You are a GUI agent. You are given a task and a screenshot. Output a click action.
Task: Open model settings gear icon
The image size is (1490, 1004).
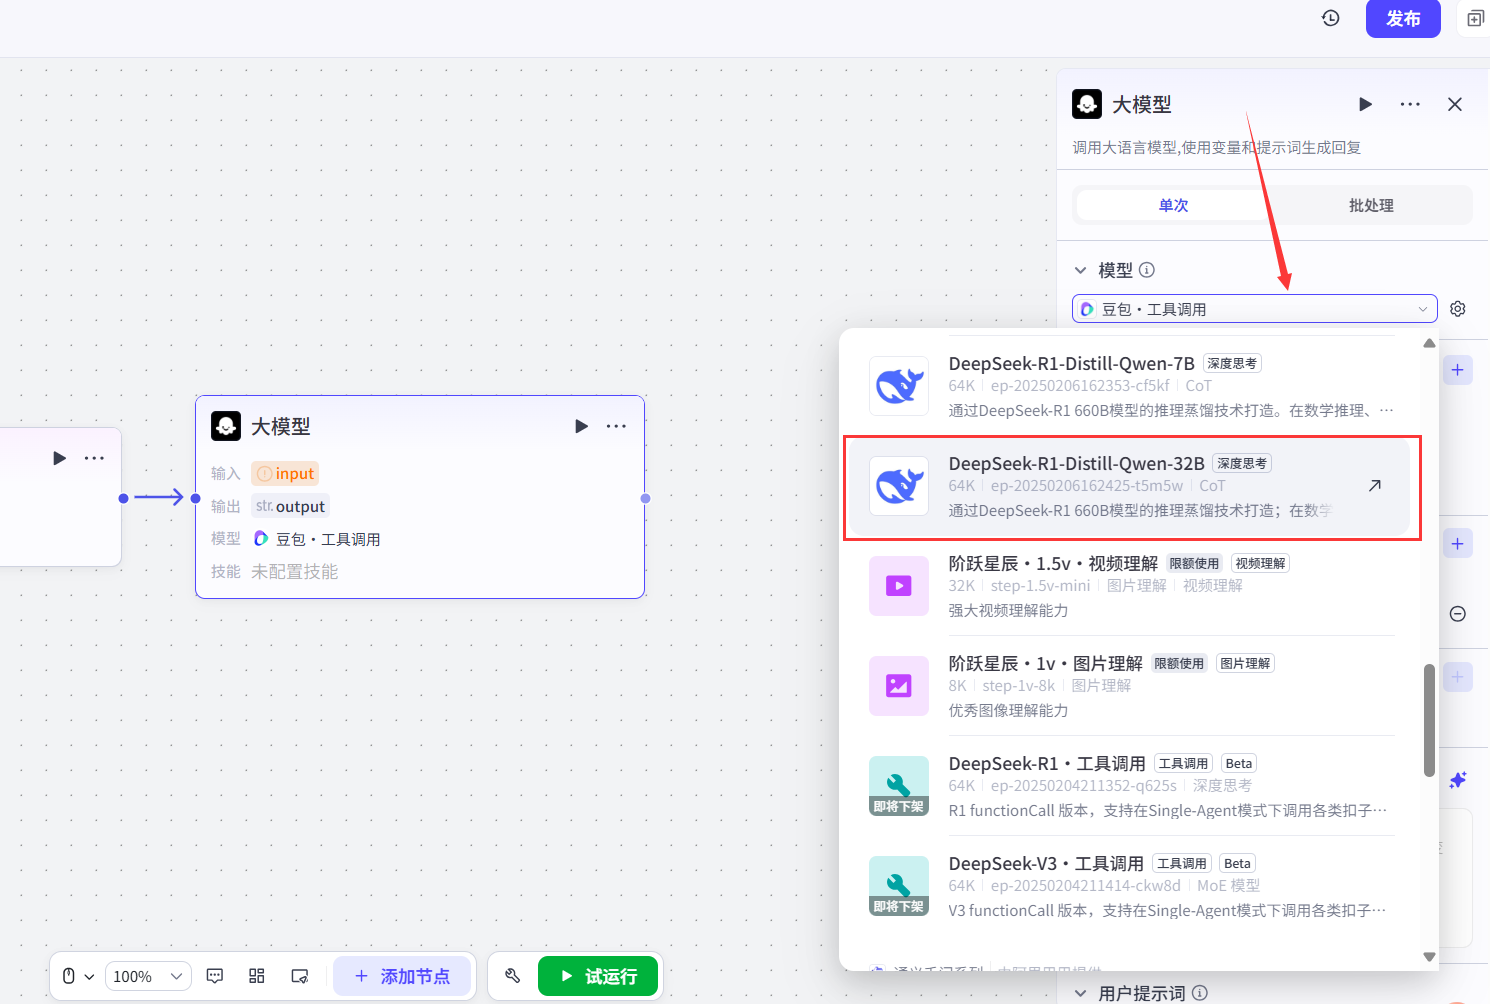(1458, 309)
